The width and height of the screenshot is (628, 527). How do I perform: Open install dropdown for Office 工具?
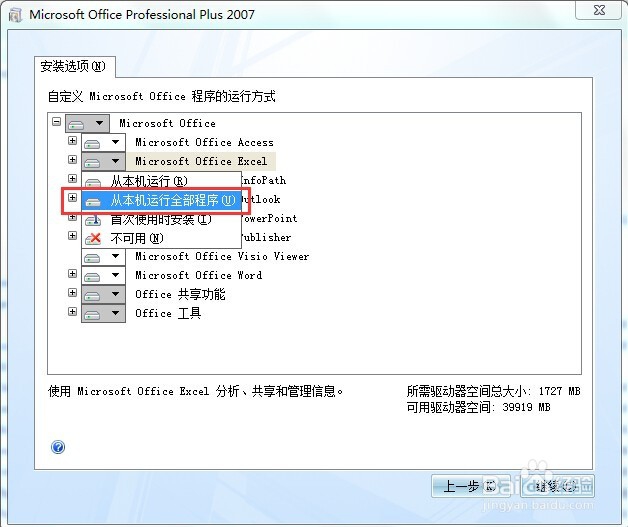click(103, 313)
